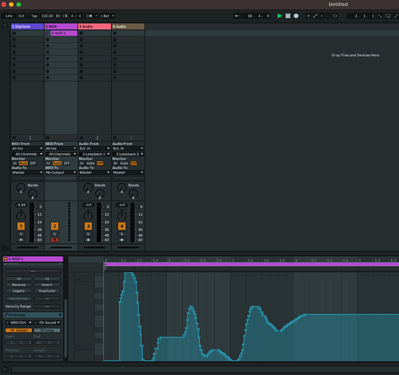Click first clip stop button in 3 Audio track
This screenshot has width=399, height=375.
coord(81,33)
